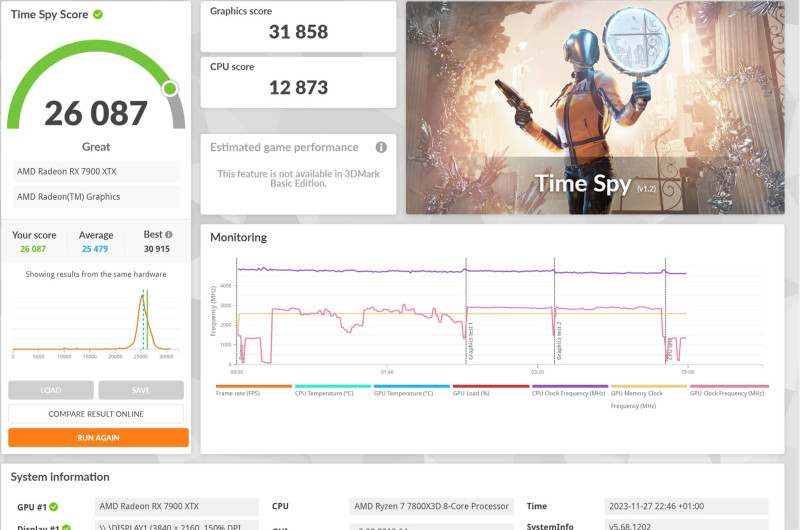Click the score distribution peak in the histogram
The image size is (800, 530).
click(142, 297)
